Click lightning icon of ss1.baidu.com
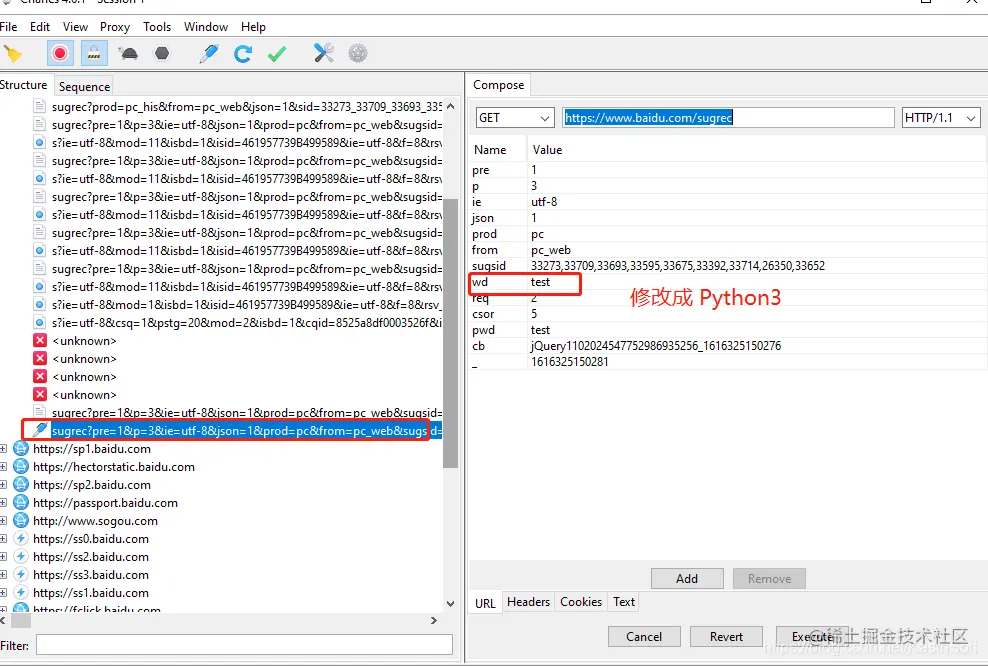This screenshot has height=666, width=988. [x=21, y=593]
